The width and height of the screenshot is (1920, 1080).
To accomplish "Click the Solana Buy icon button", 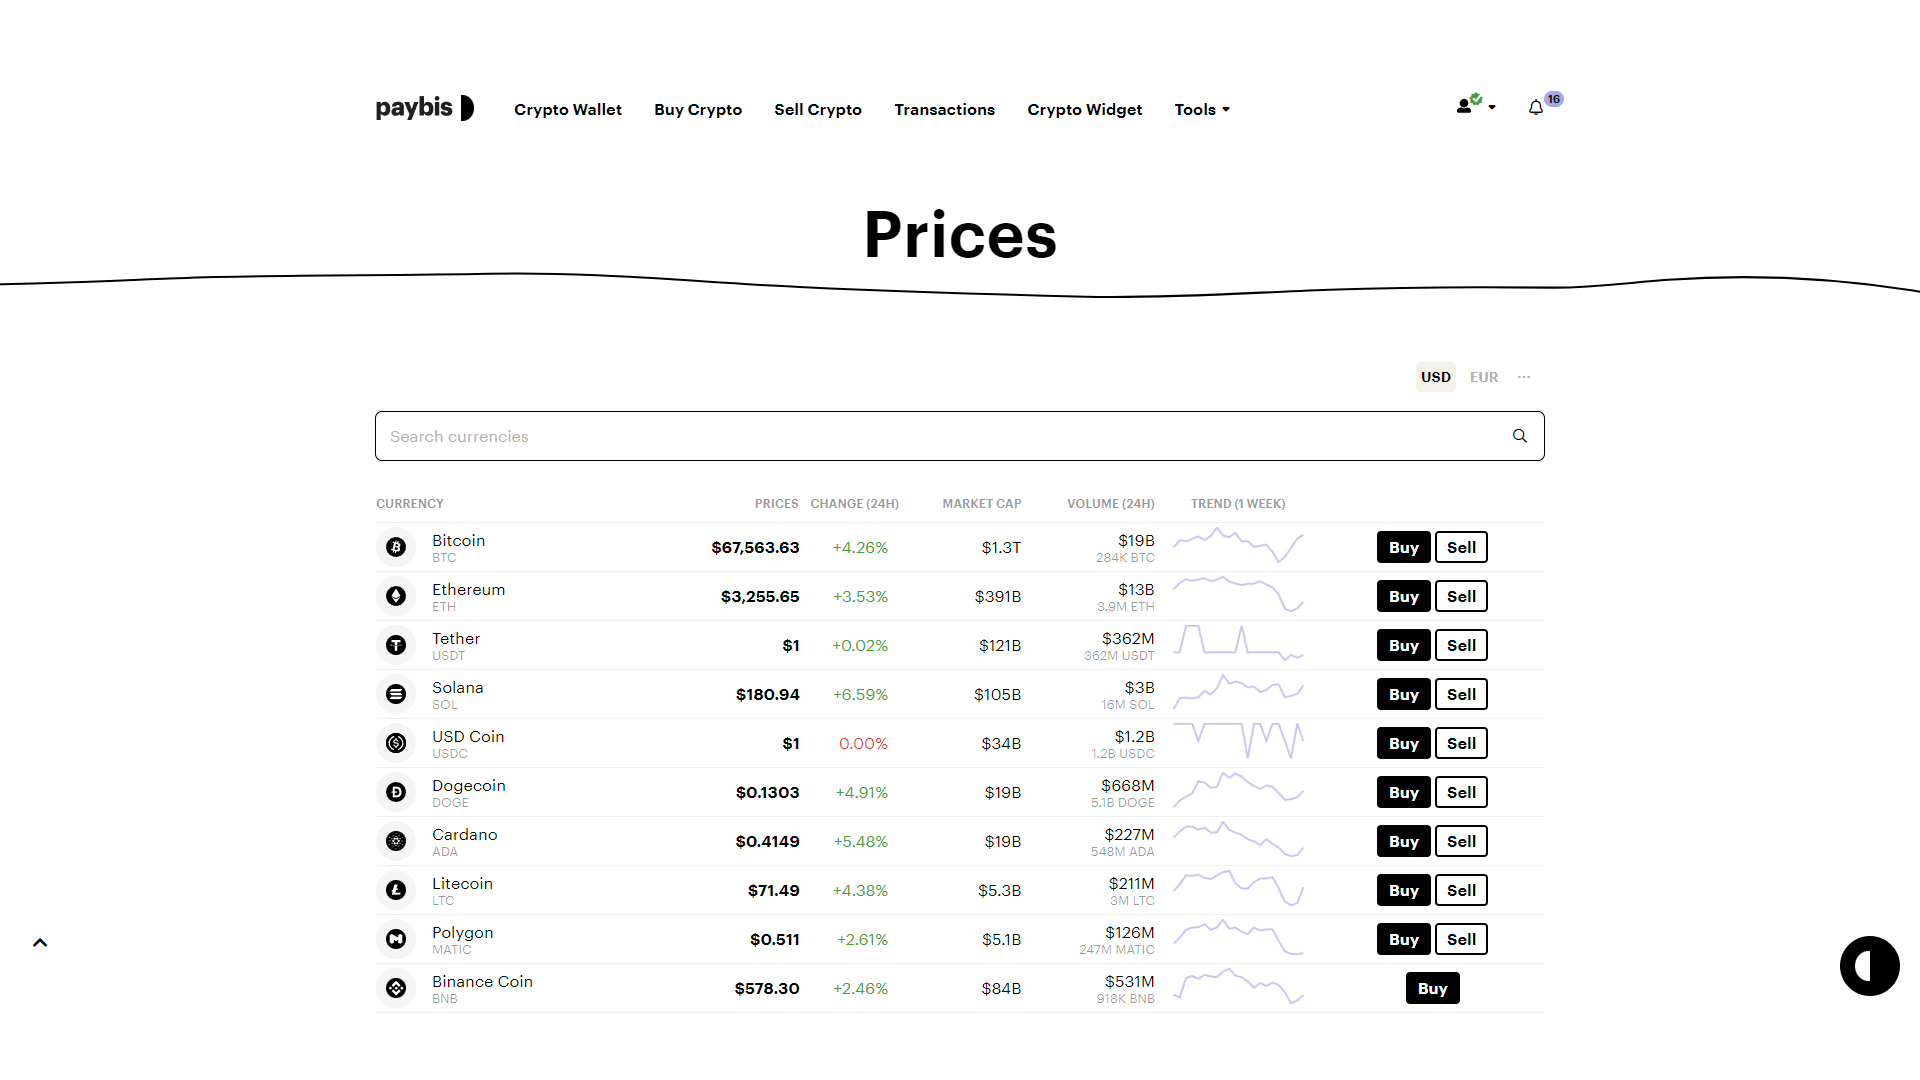I will click(1403, 694).
